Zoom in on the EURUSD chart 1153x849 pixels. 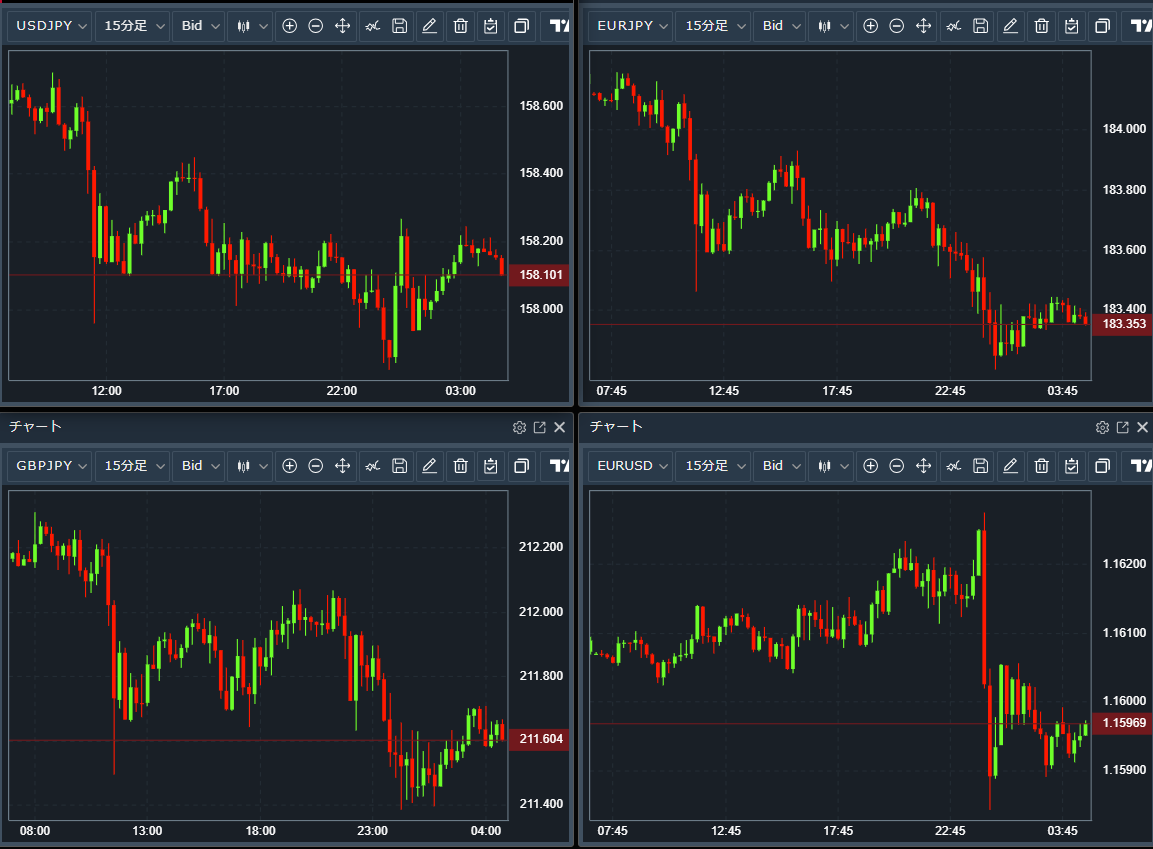[871, 466]
